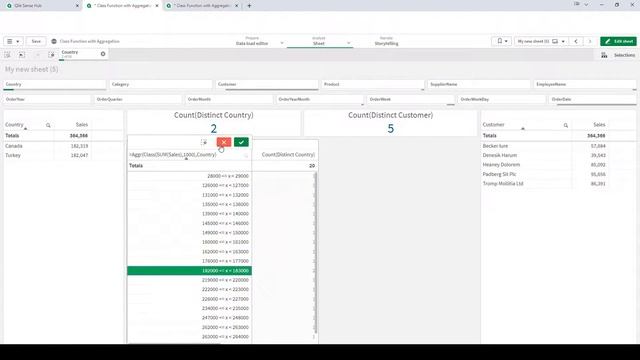640x360 pixels.
Task: Close the Qlik Sense Hub browser tab
Action: [x=77, y=6]
